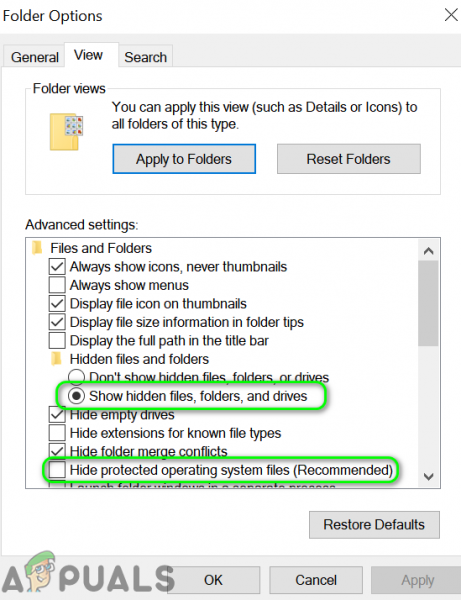Click the Folder views folder icon
Screen dimensions: 461x600
tap(66, 131)
